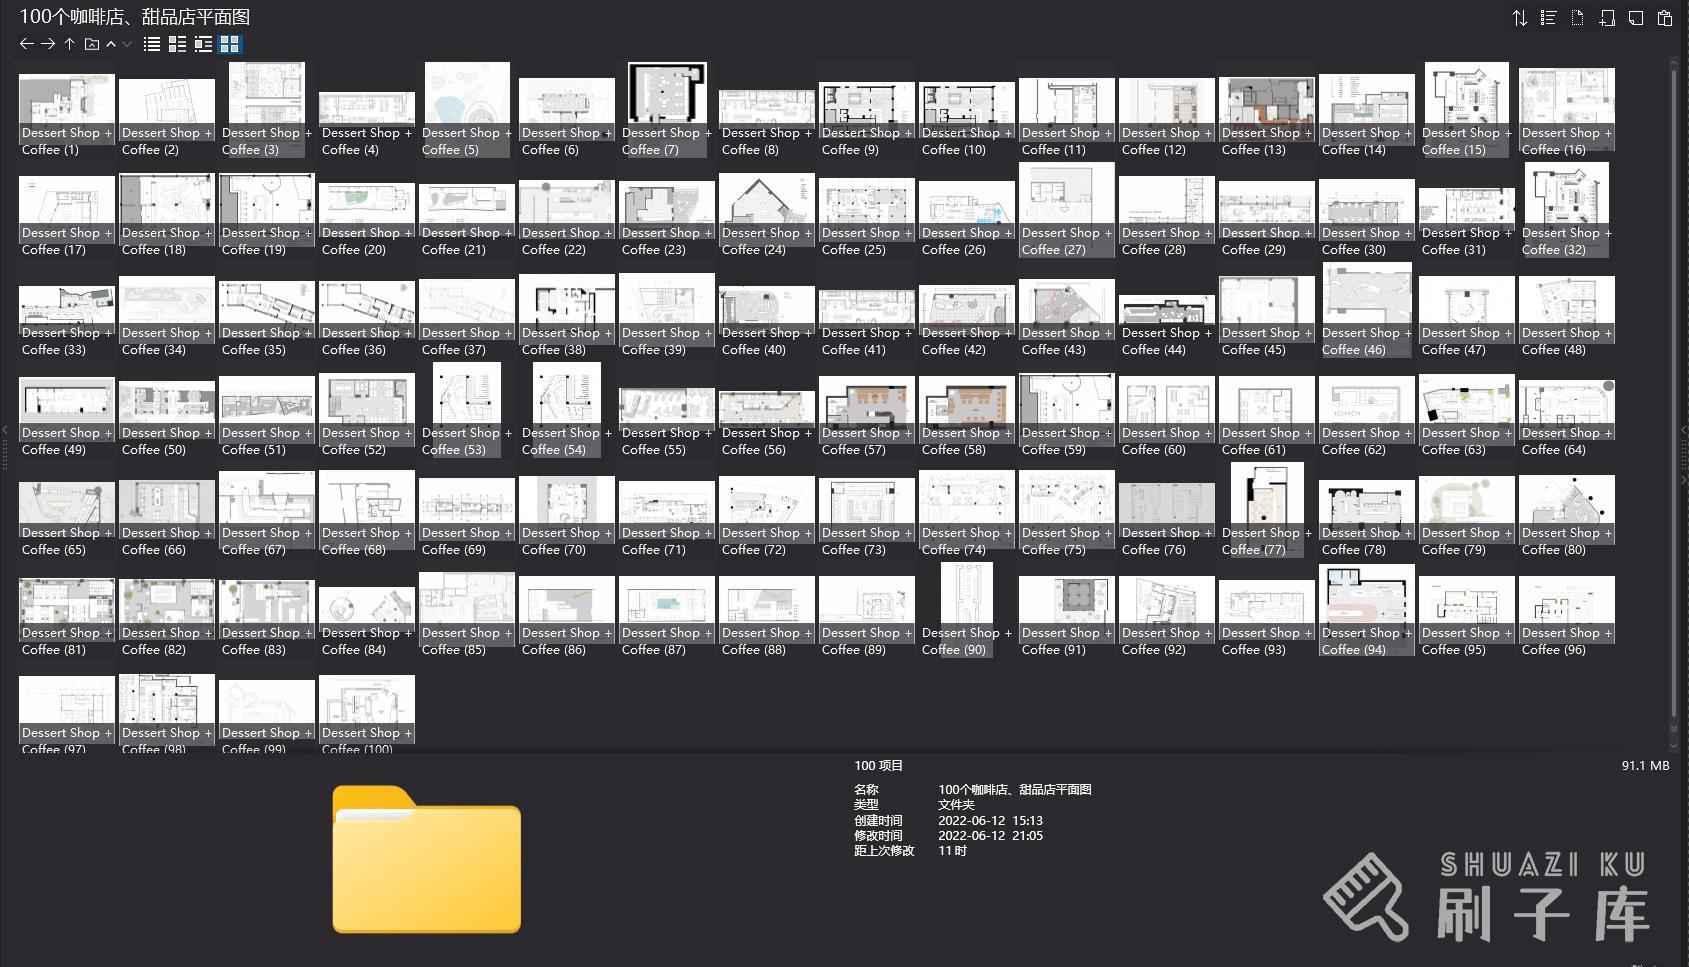
Task: Click the folded-corner note icon
Action: [x=1635, y=18]
